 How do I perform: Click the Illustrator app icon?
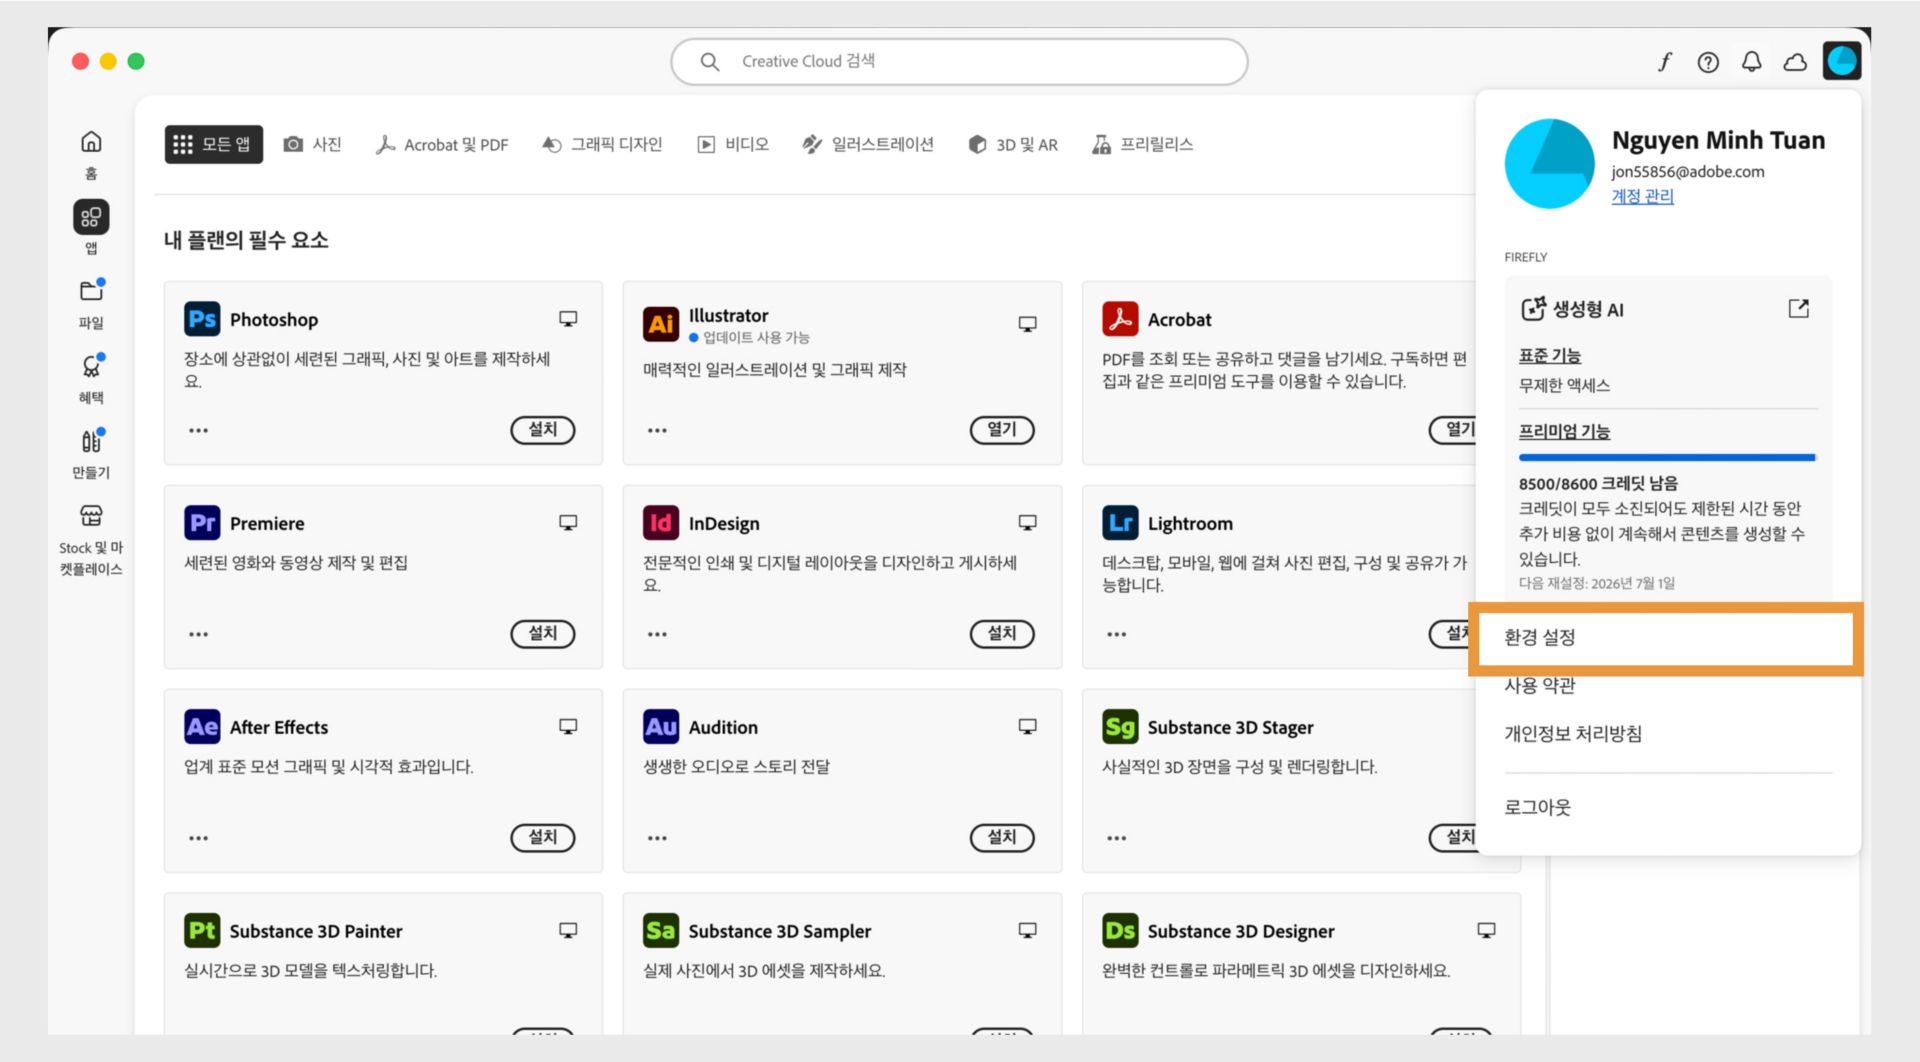click(x=661, y=323)
